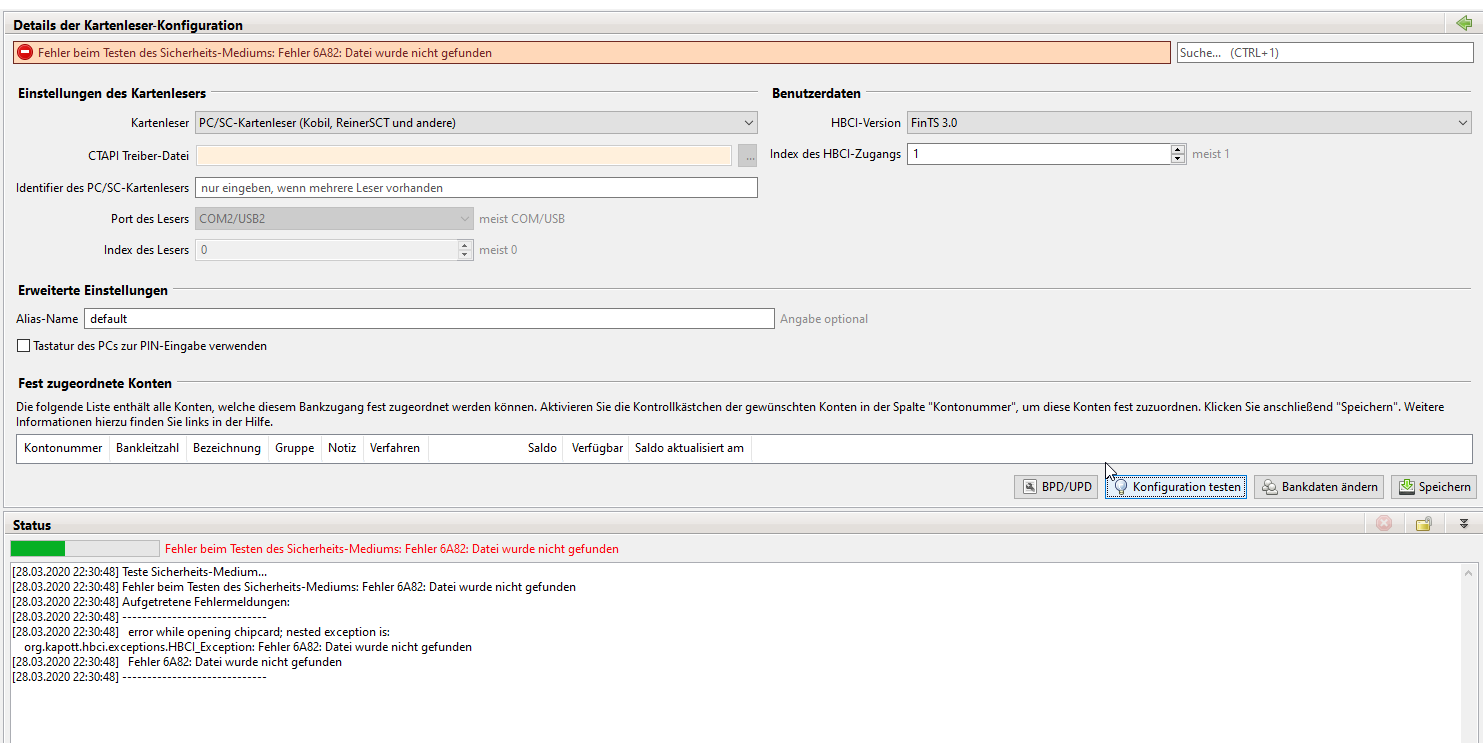Screen dimensions: 1483x743
Task: Expand the HBCI-Version dropdown
Action: tap(1188, 123)
